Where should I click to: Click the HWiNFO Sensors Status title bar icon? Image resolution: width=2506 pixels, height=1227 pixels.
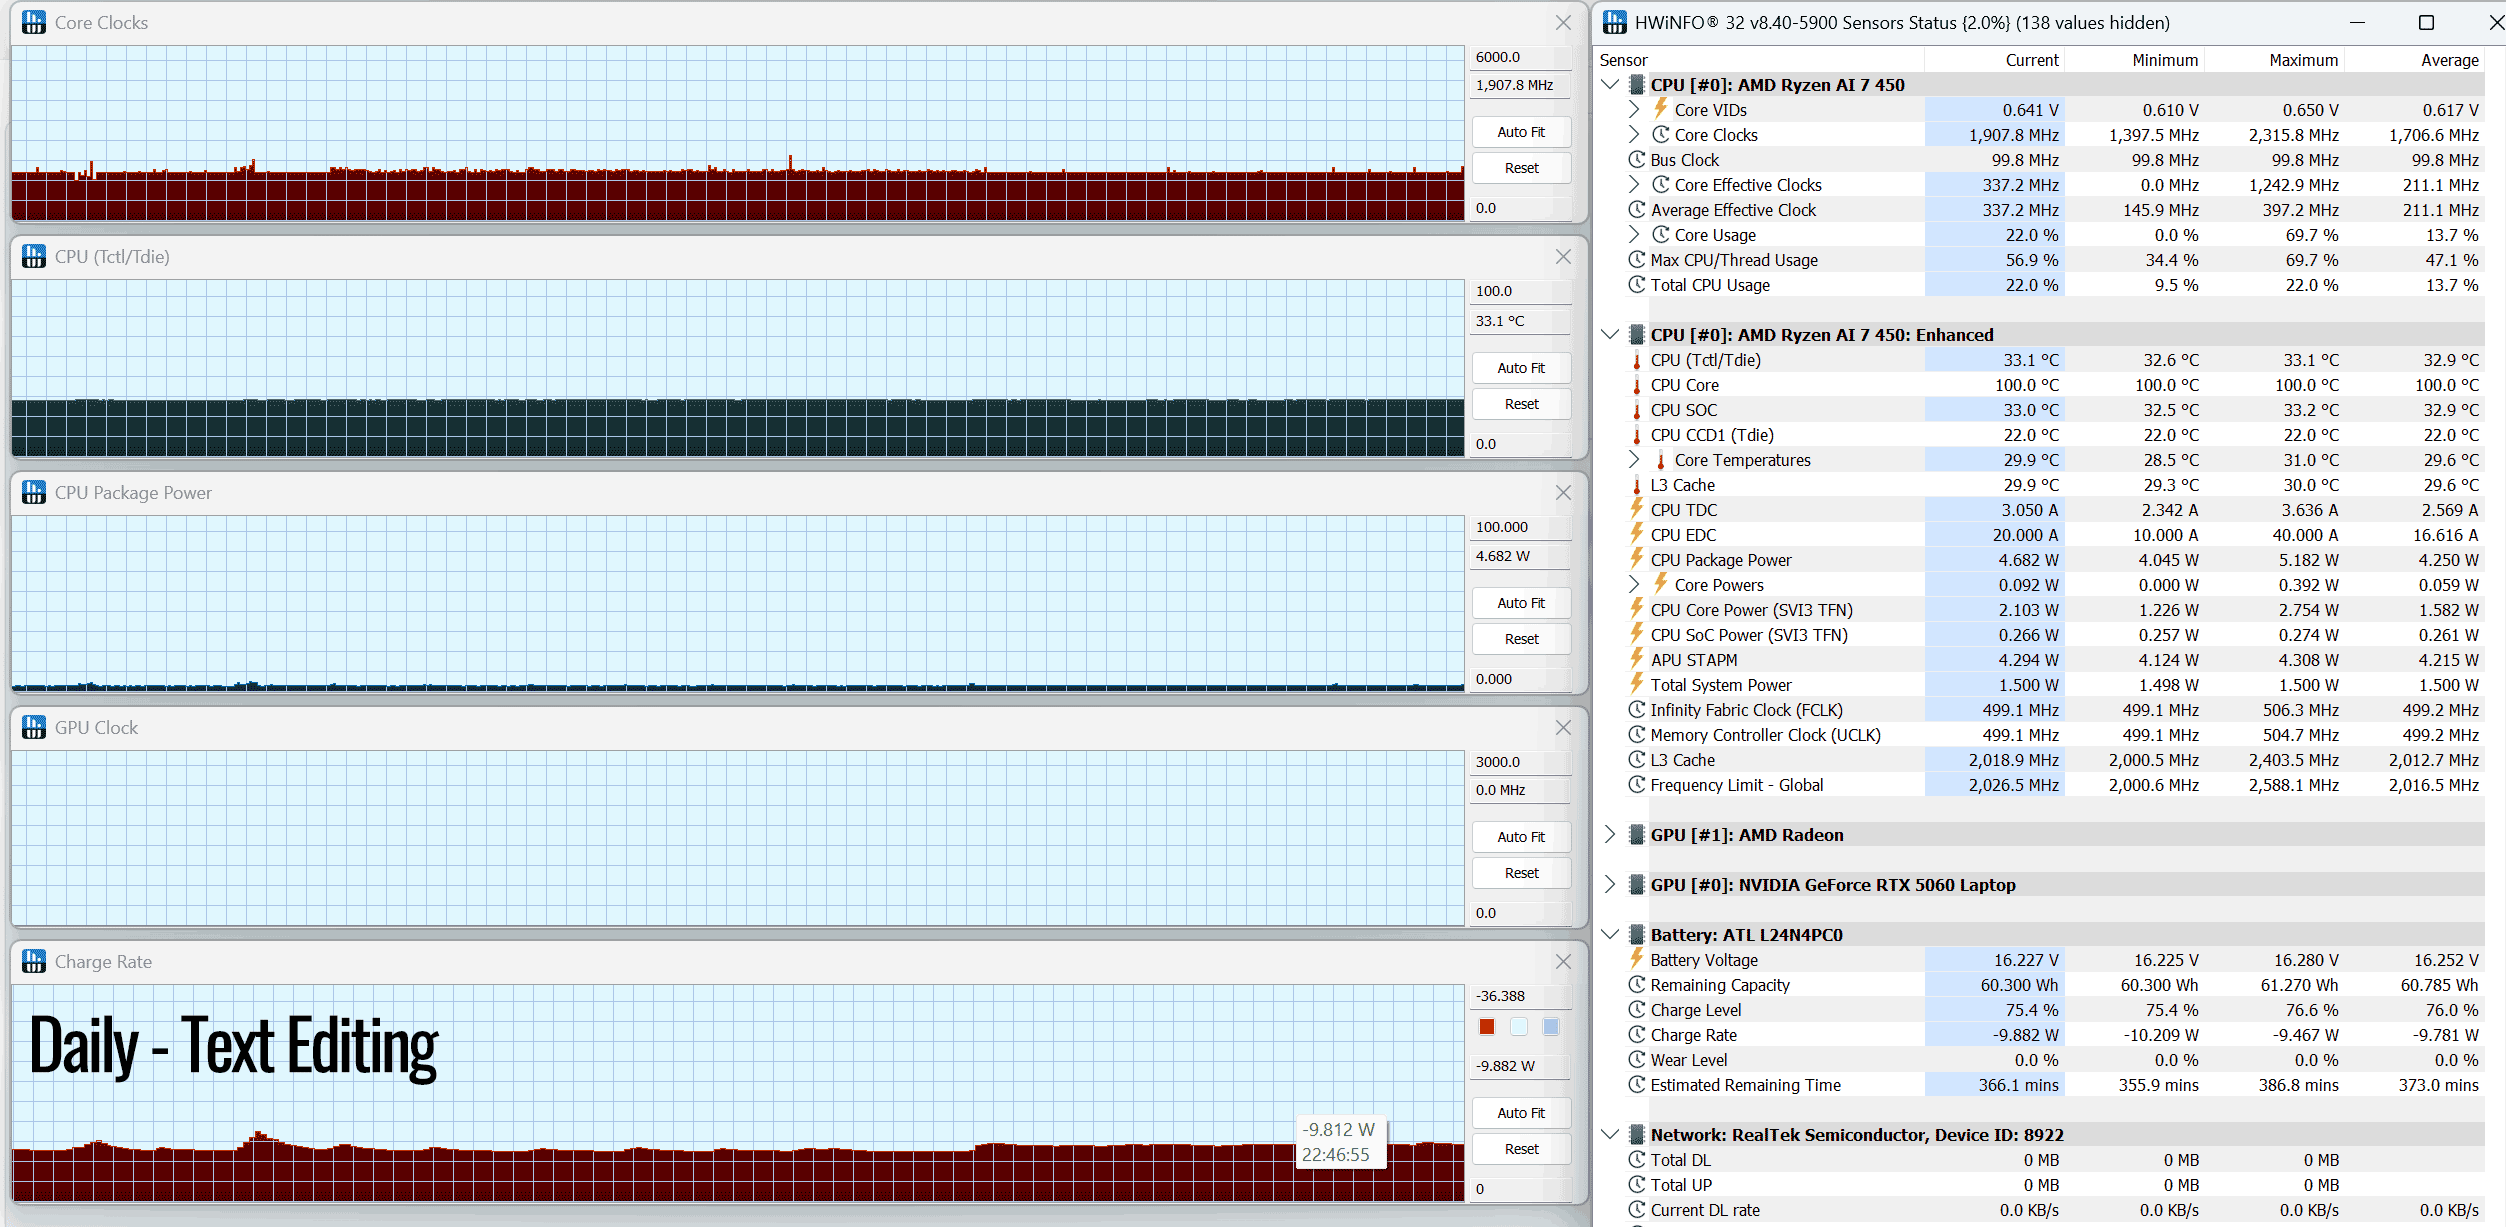(1615, 22)
